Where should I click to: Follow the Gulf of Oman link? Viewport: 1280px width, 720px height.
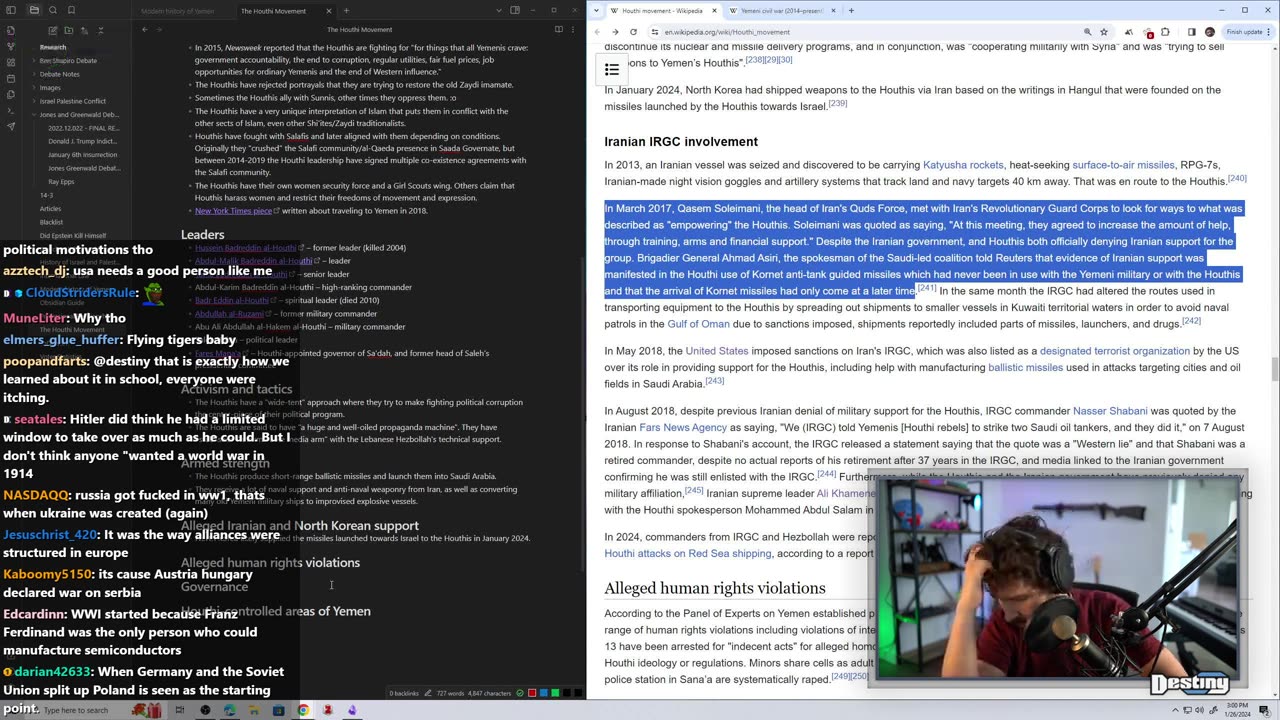(698, 324)
